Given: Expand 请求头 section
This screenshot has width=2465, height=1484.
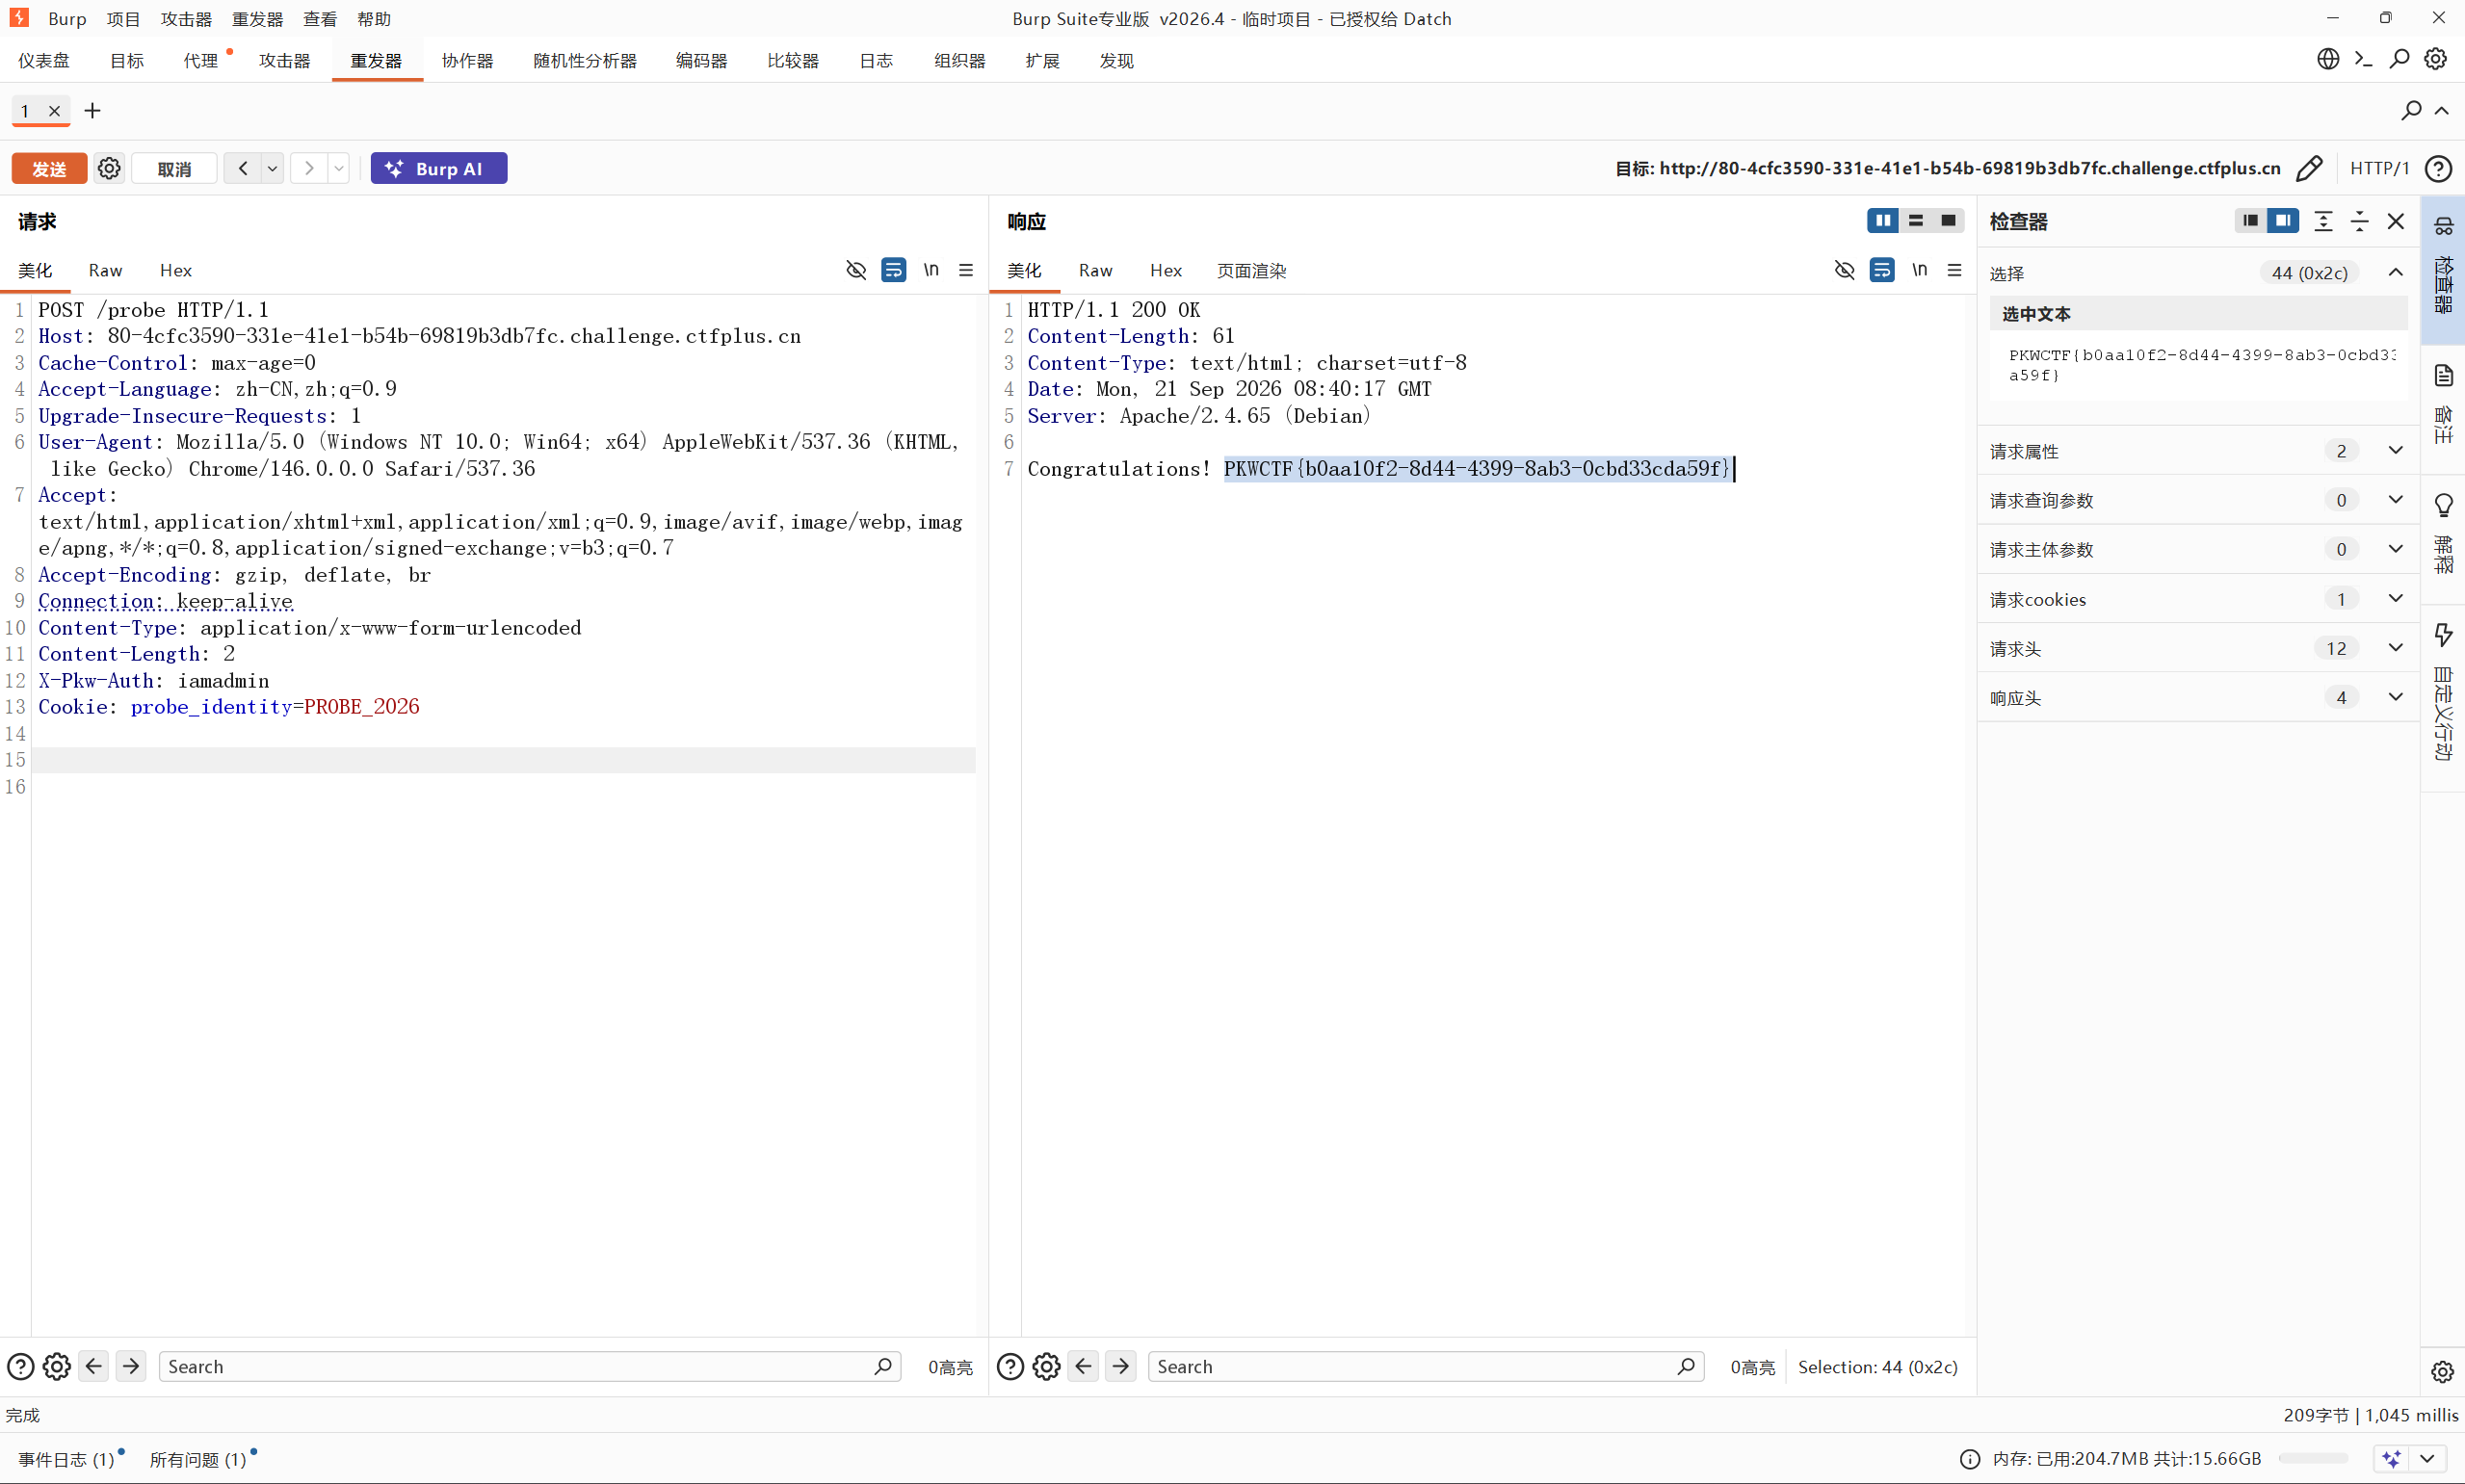Looking at the screenshot, I should tap(2396, 648).
